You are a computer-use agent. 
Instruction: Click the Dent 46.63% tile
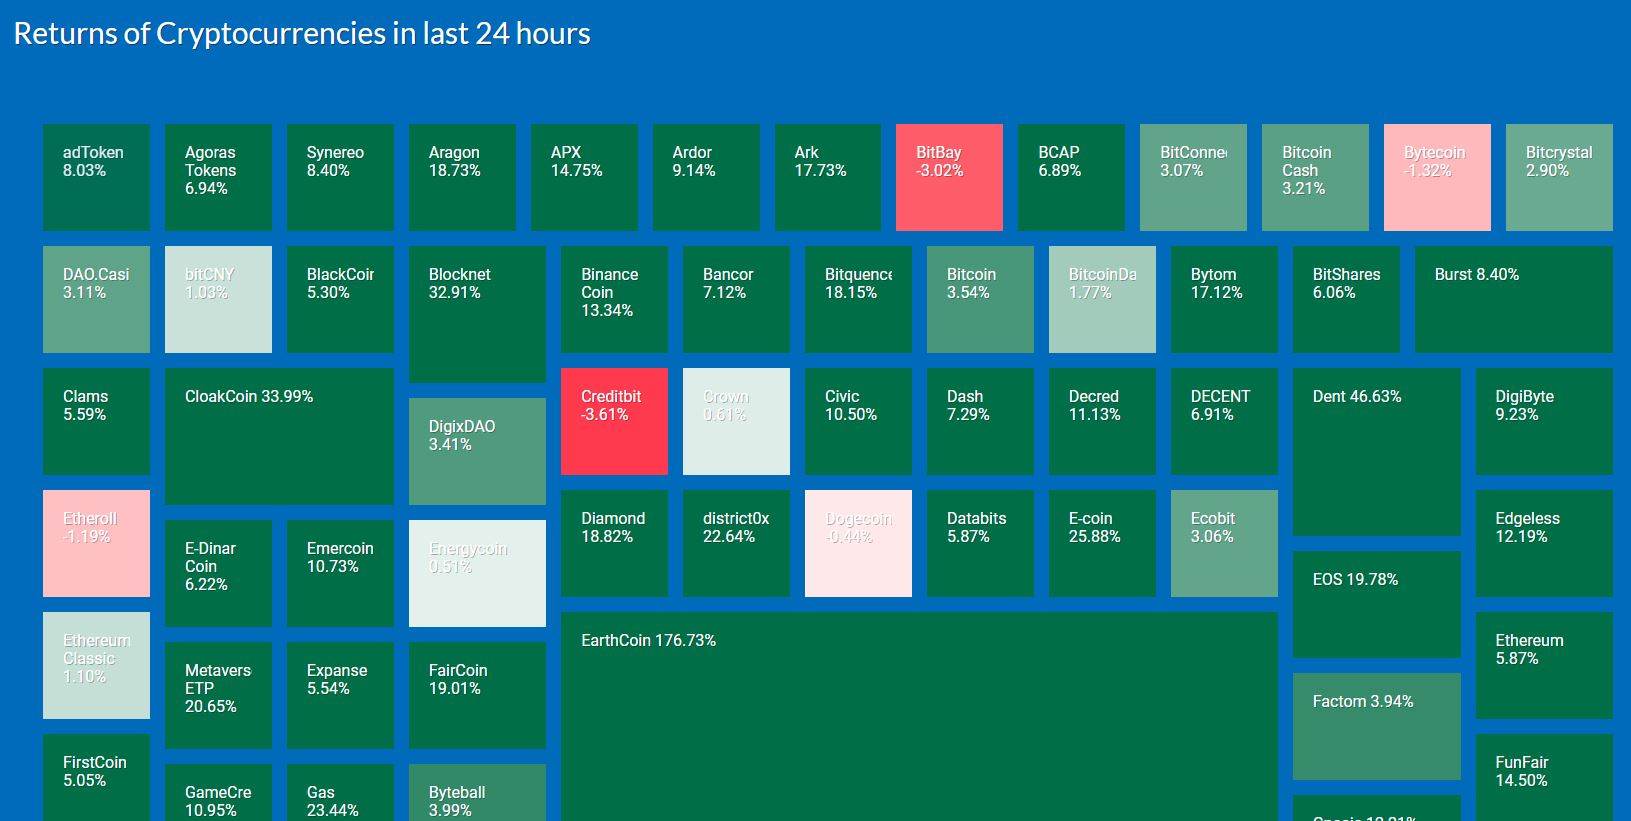click(1377, 452)
